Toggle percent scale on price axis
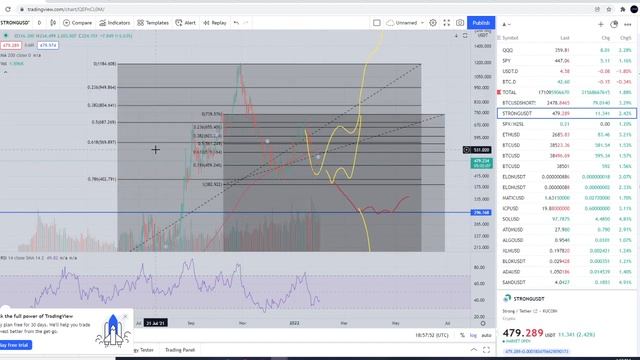This screenshot has height=360, width=640. coord(462,335)
